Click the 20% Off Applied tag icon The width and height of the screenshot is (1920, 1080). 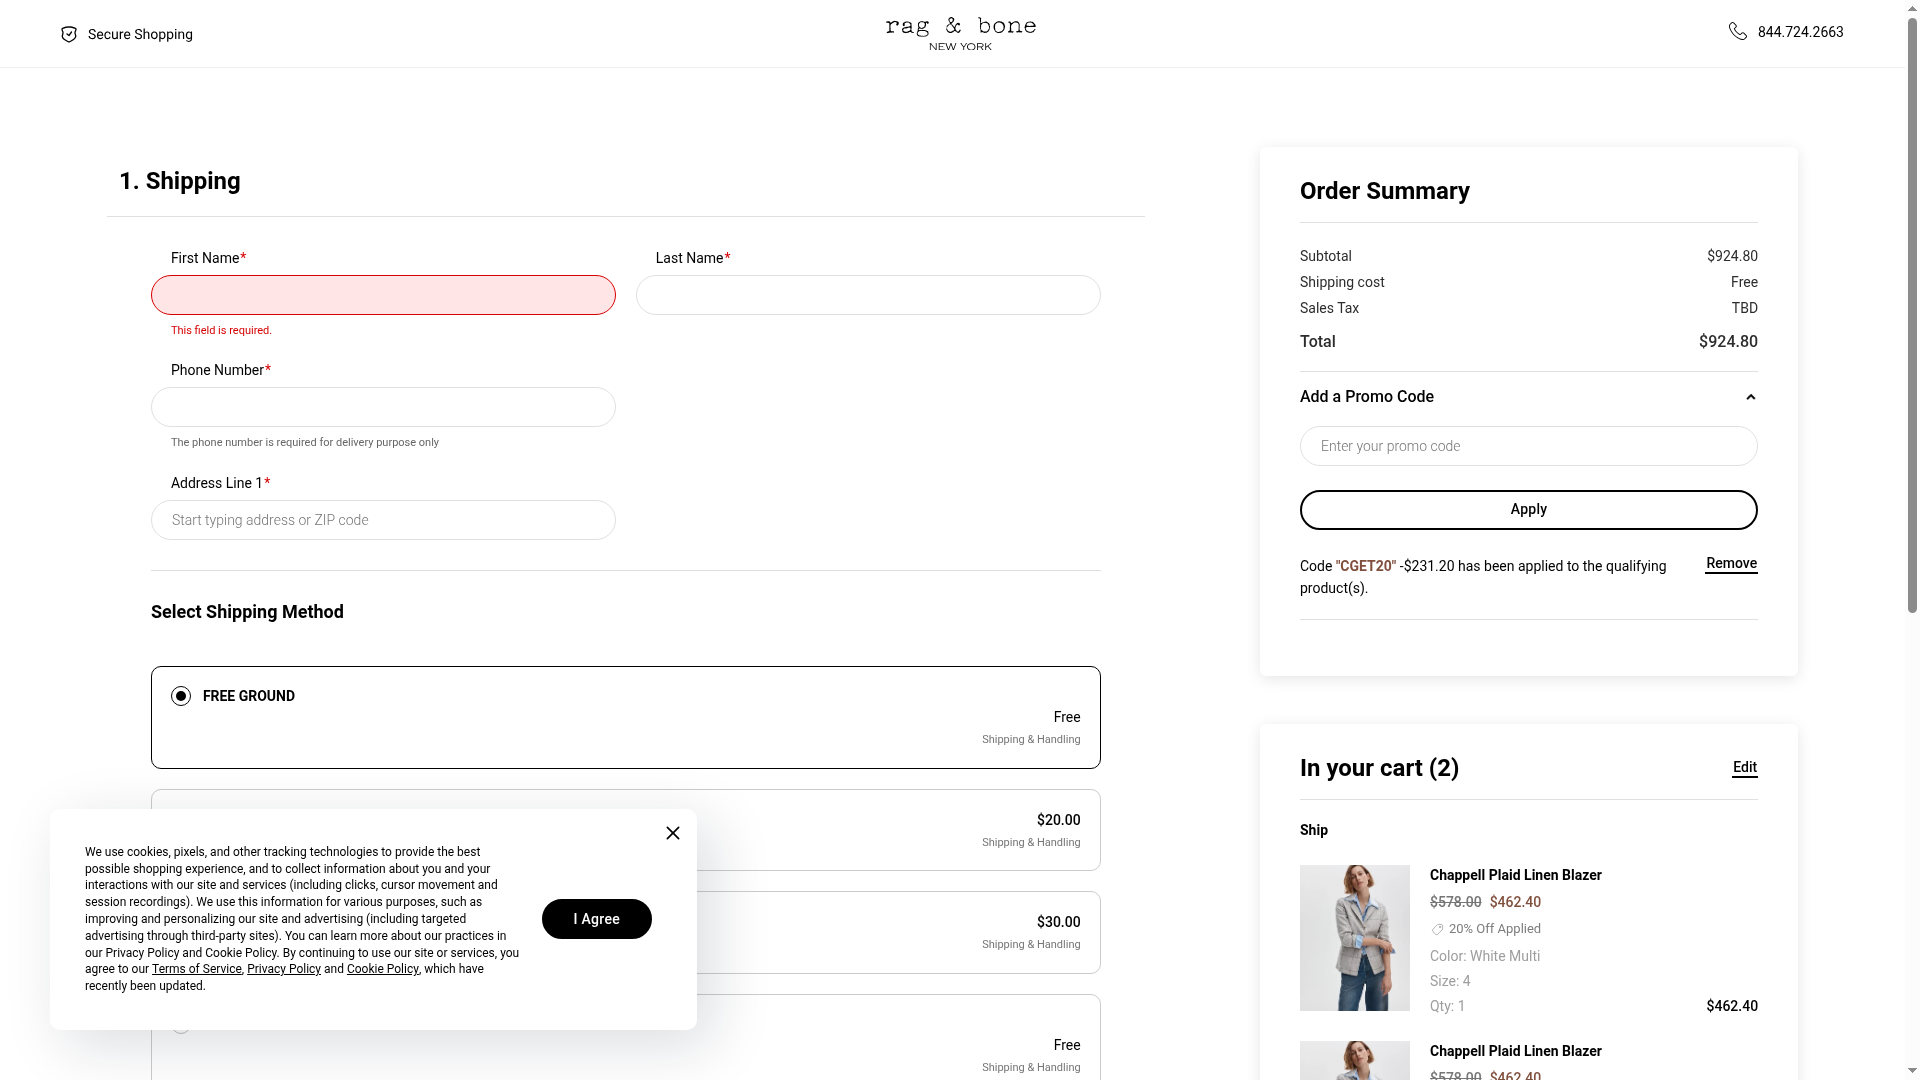tap(1437, 929)
